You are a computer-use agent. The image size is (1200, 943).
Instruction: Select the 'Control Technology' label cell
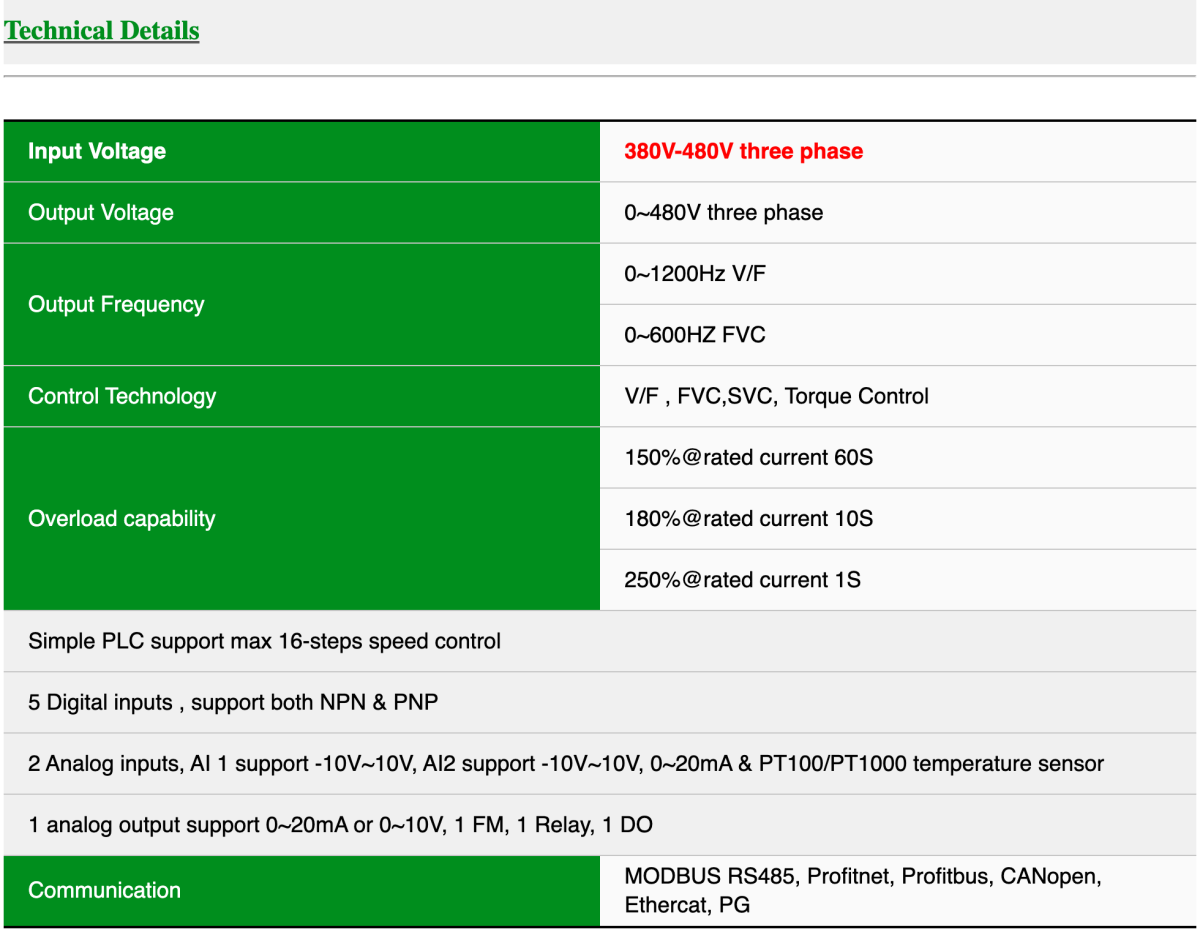pyautogui.click(x=302, y=396)
